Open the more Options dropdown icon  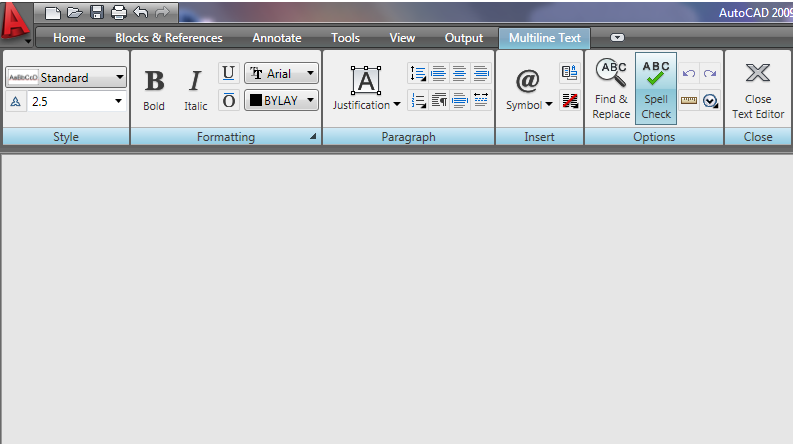click(710, 101)
